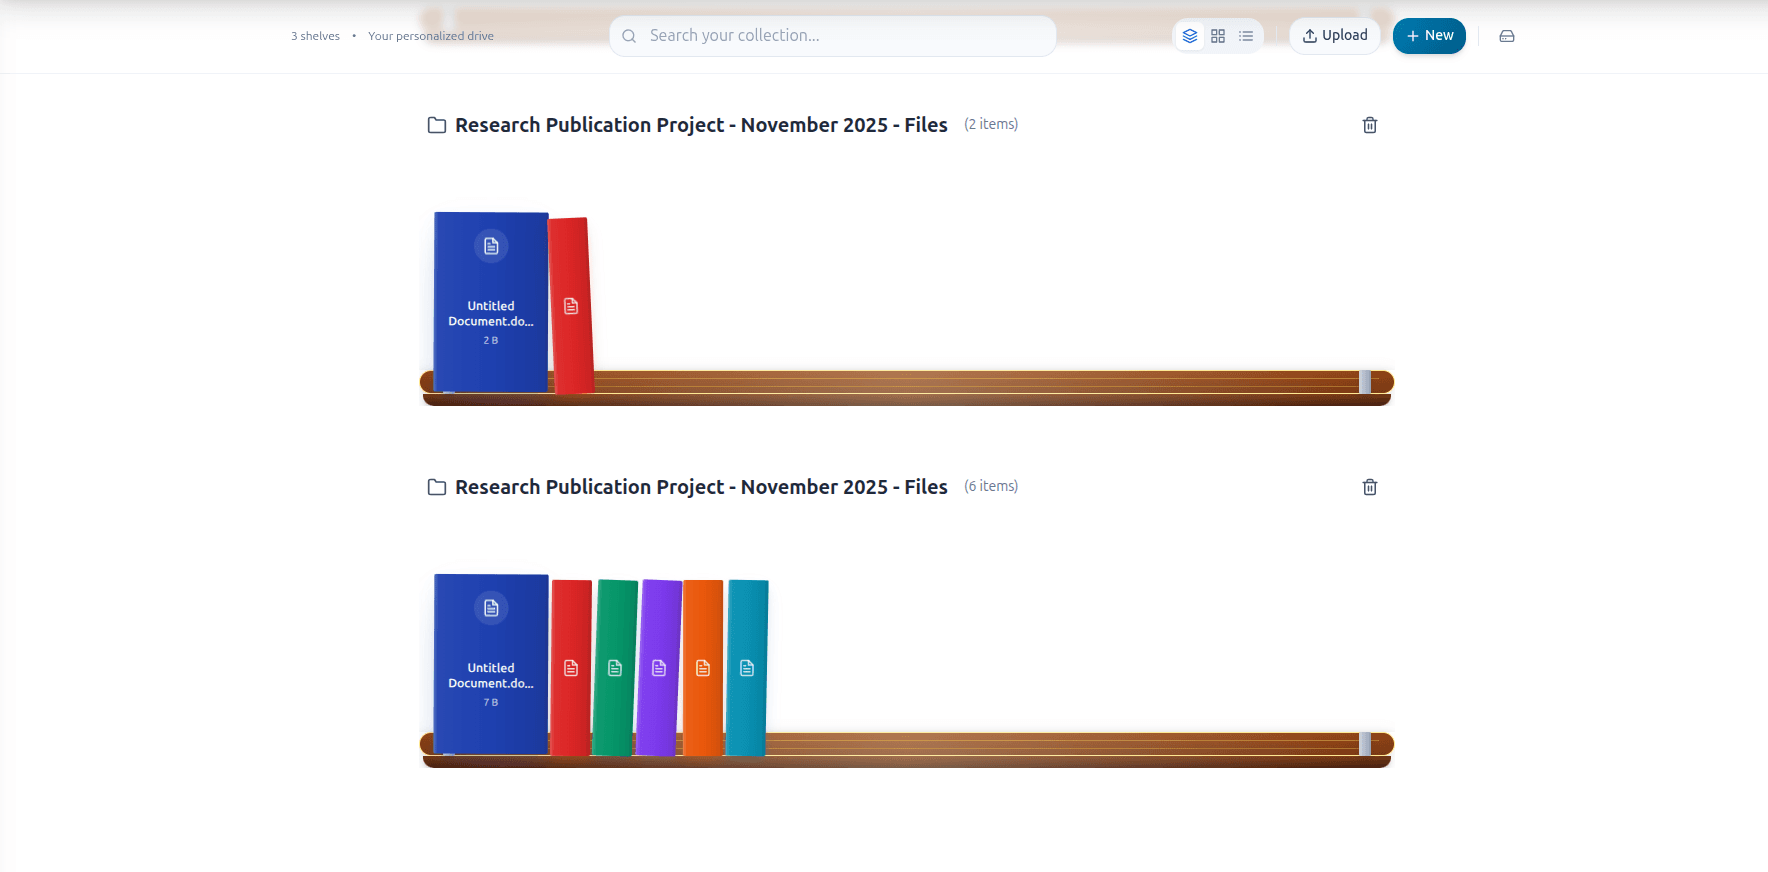Viewport: 1768px width, 872px height.
Task: Select the green book on second shelf
Action: point(615,668)
